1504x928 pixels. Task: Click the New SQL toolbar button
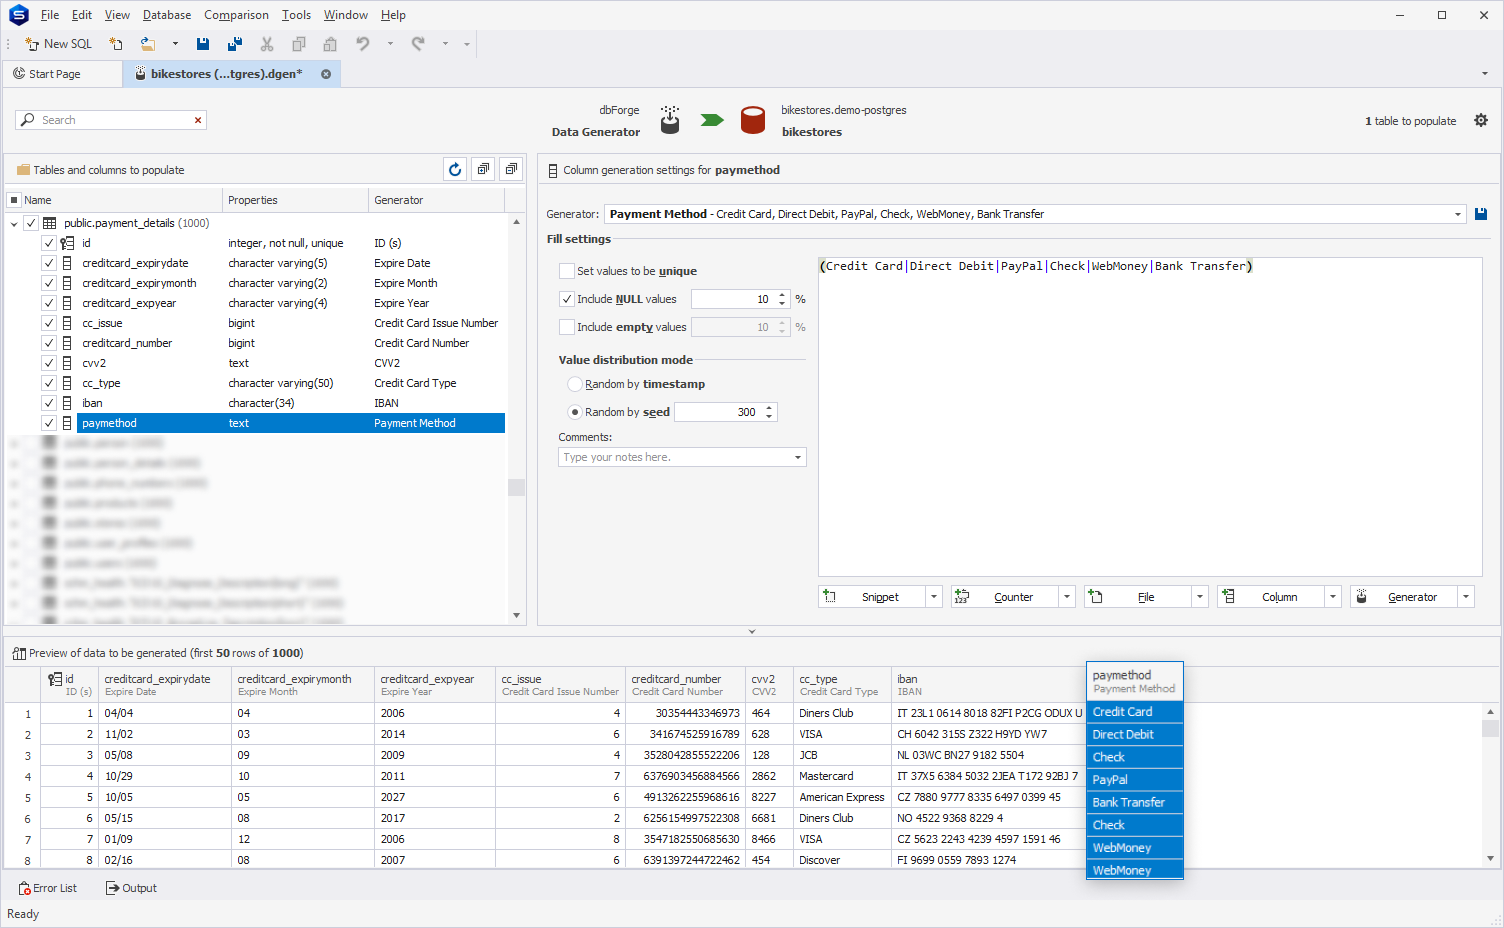point(58,44)
